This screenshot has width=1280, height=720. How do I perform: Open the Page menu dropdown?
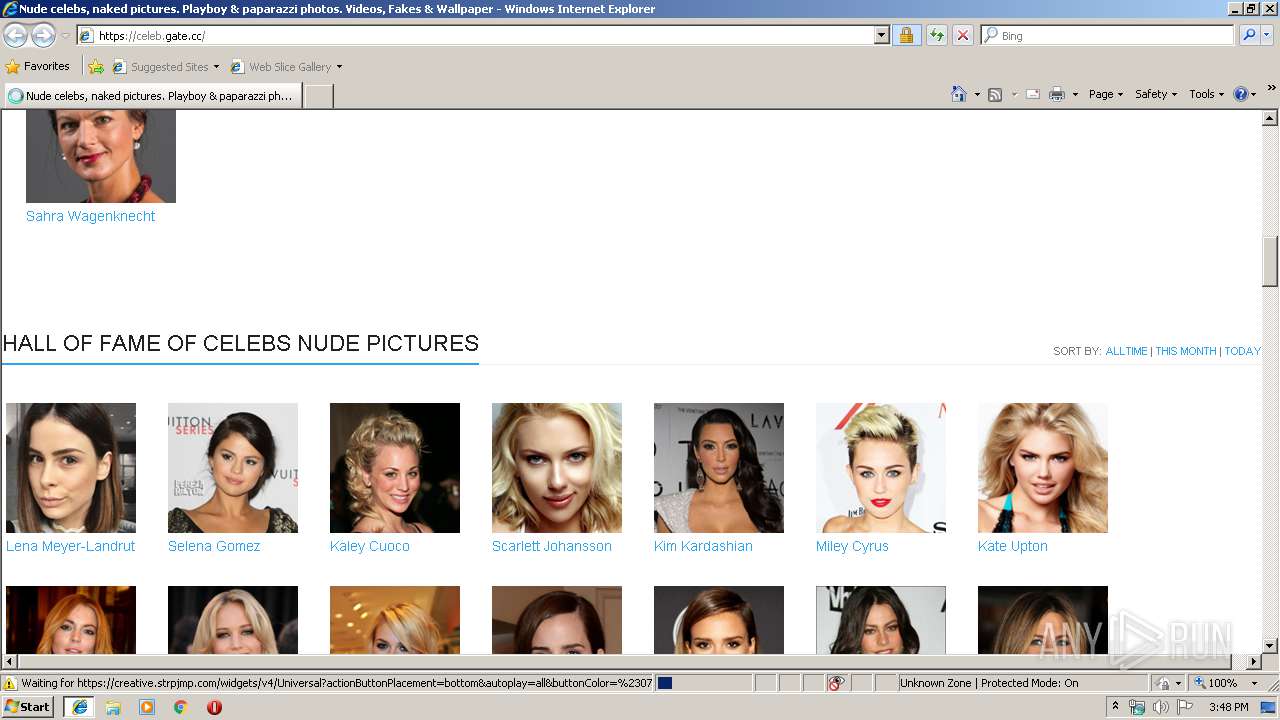(x=1105, y=94)
